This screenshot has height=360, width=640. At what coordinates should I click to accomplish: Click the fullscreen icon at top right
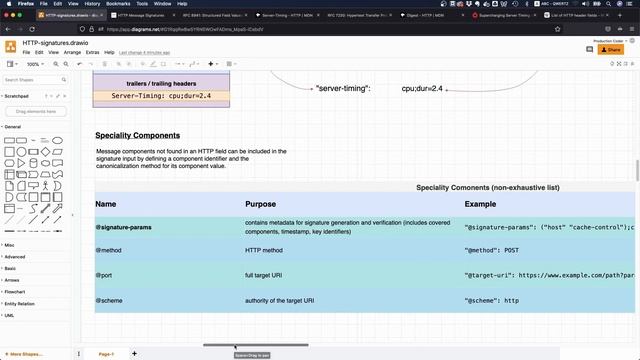pos(619,64)
